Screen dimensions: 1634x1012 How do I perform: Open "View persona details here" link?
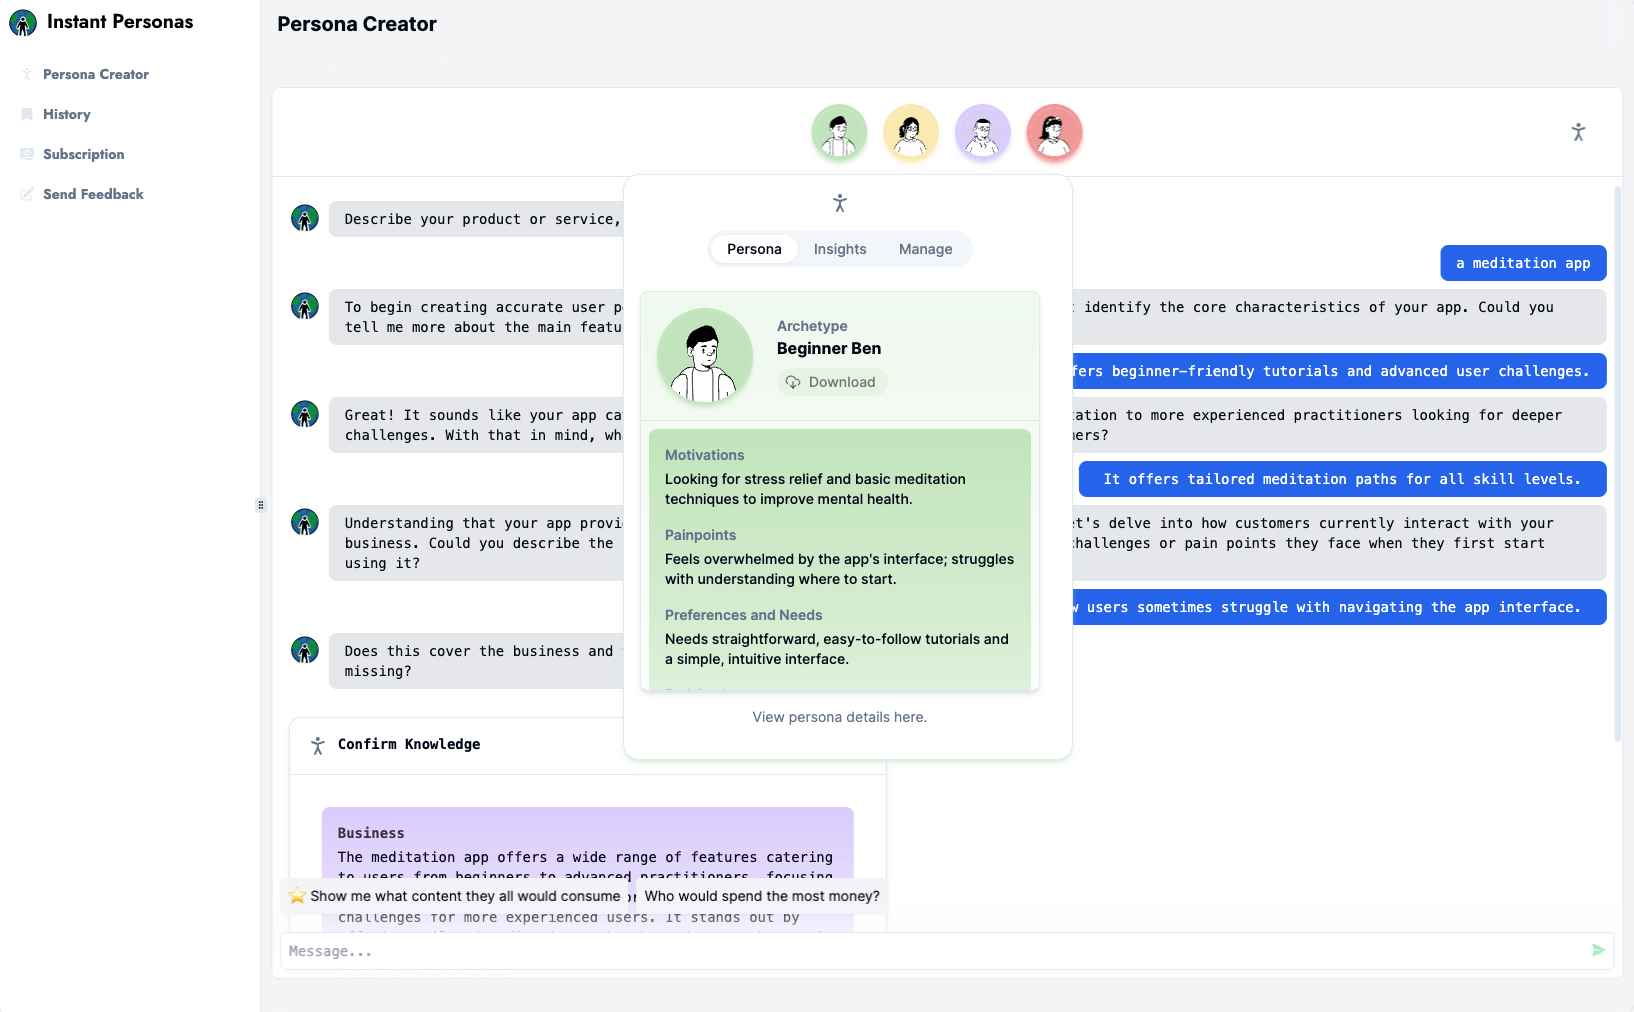(x=839, y=717)
